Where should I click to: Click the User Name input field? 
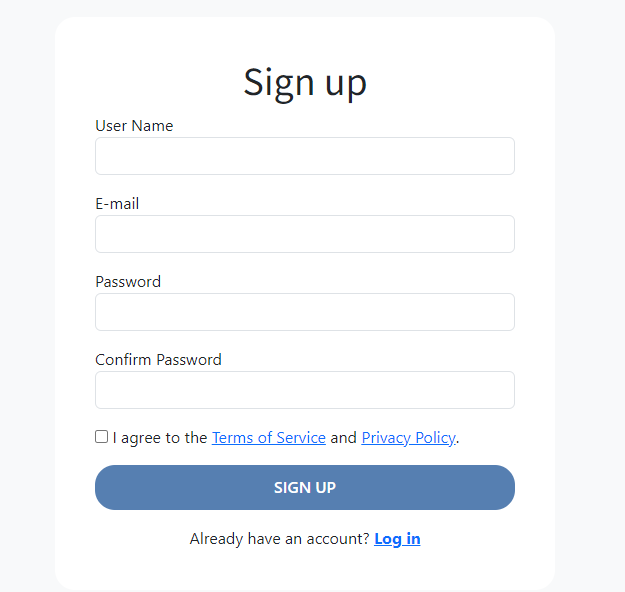[x=304, y=156]
